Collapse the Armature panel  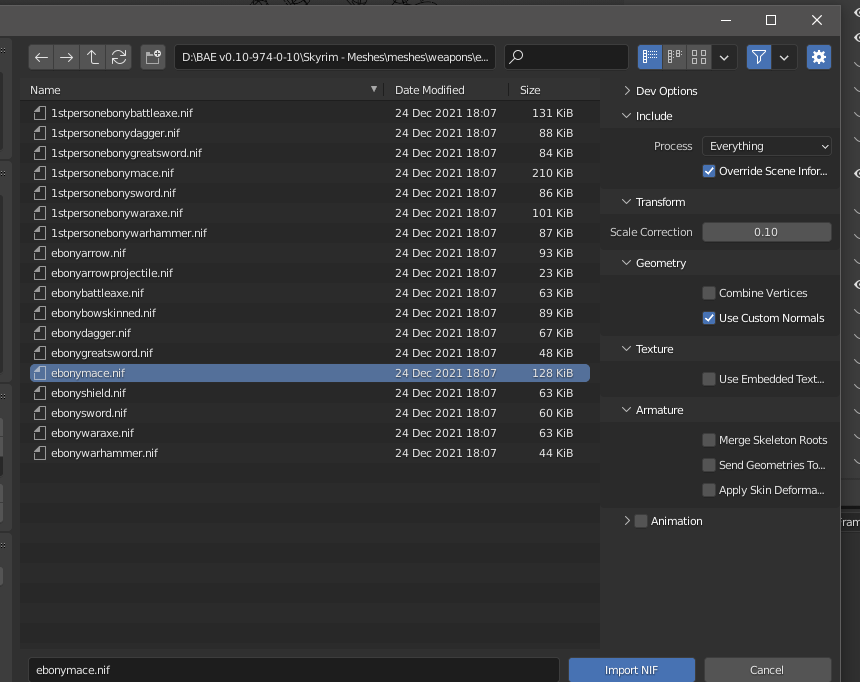626,410
